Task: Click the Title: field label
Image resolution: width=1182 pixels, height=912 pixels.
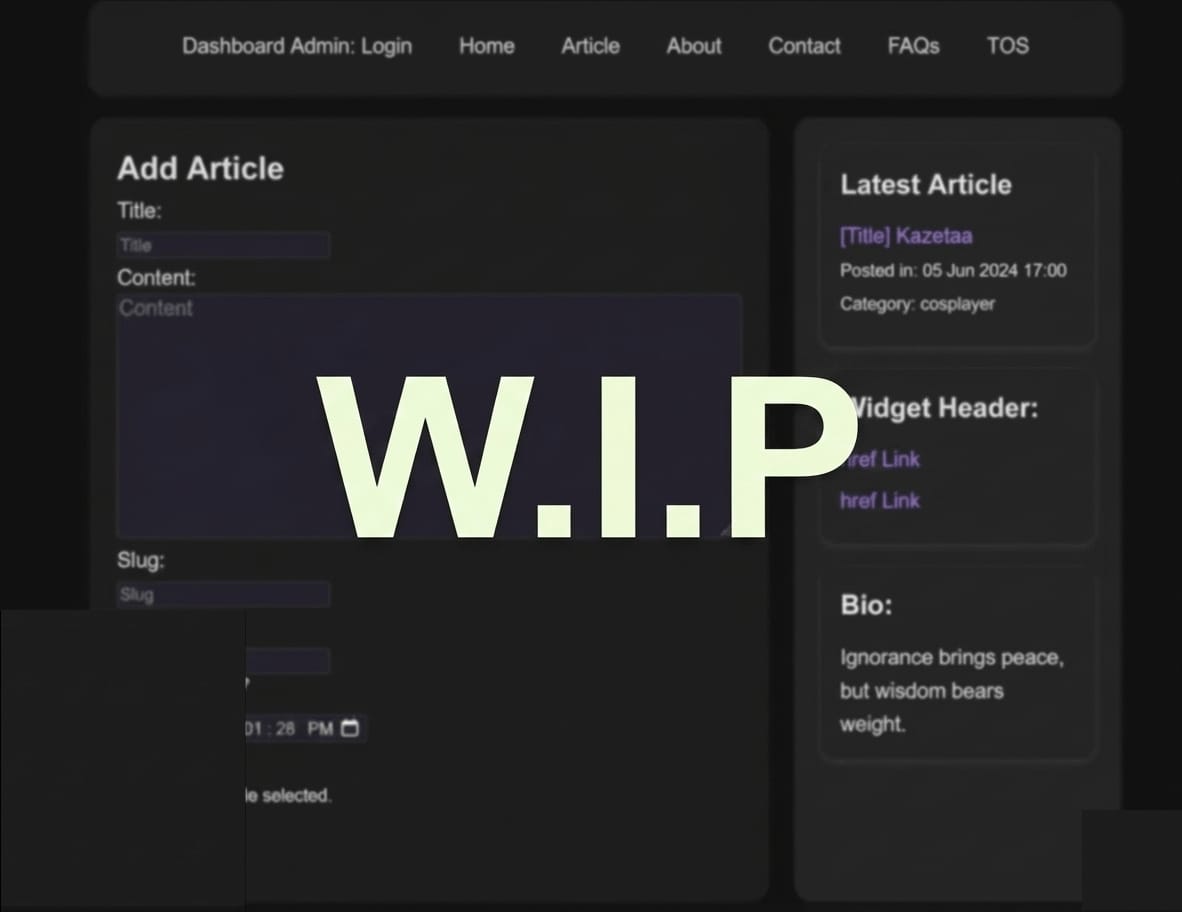Action: (139, 210)
